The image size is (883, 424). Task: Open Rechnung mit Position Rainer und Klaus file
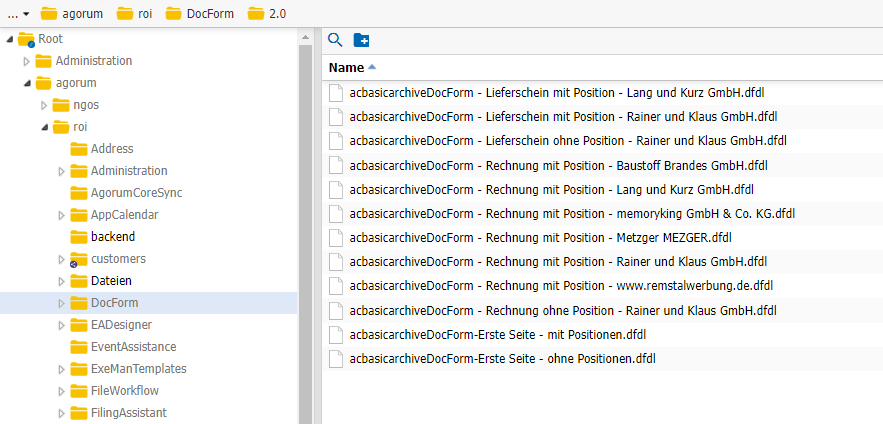(558, 262)
